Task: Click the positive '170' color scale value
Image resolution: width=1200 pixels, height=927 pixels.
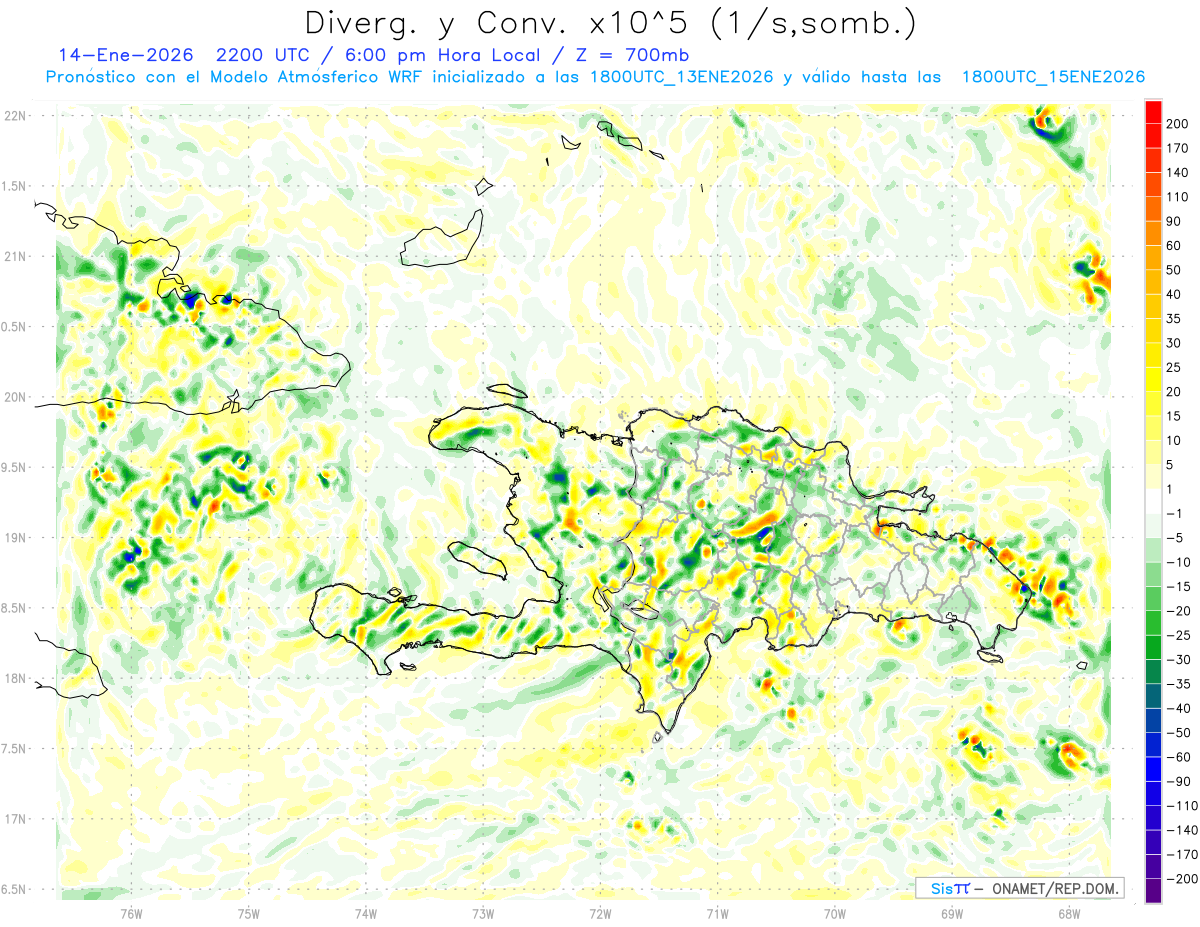Action: coord(1178,148)
